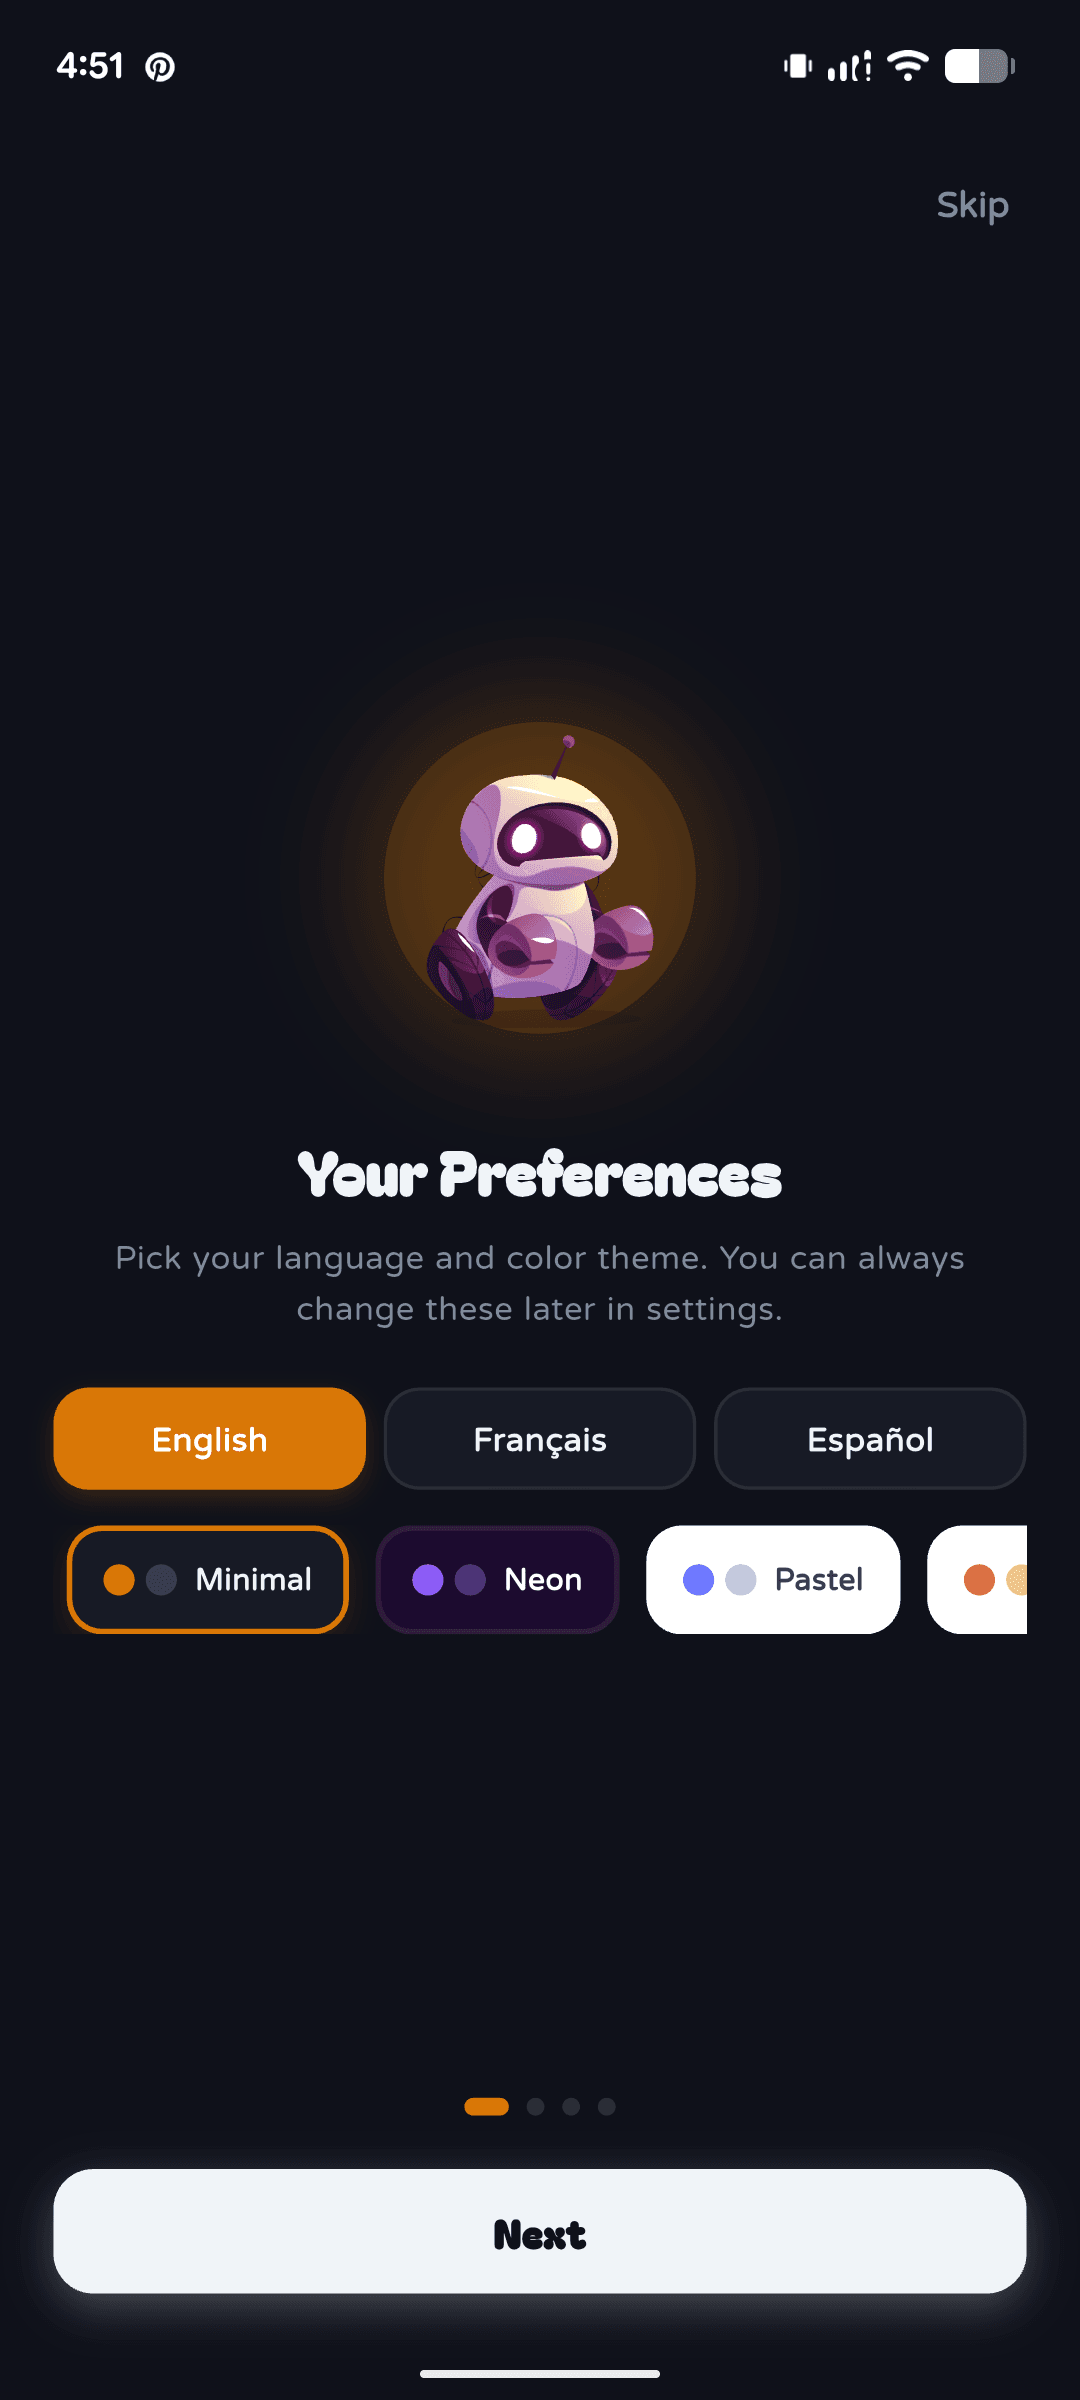Select the Minimal color theme
Image resolution: width=1080 pixels, height=2400 pixels.
[x=208, y=1580]
